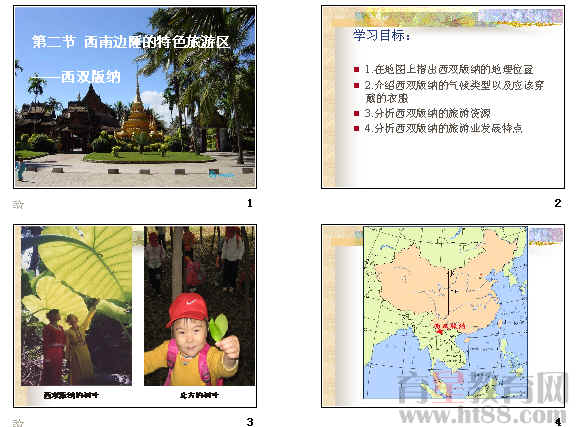
Task: Click the large green leaf photo
Action: tap(76, 306)
